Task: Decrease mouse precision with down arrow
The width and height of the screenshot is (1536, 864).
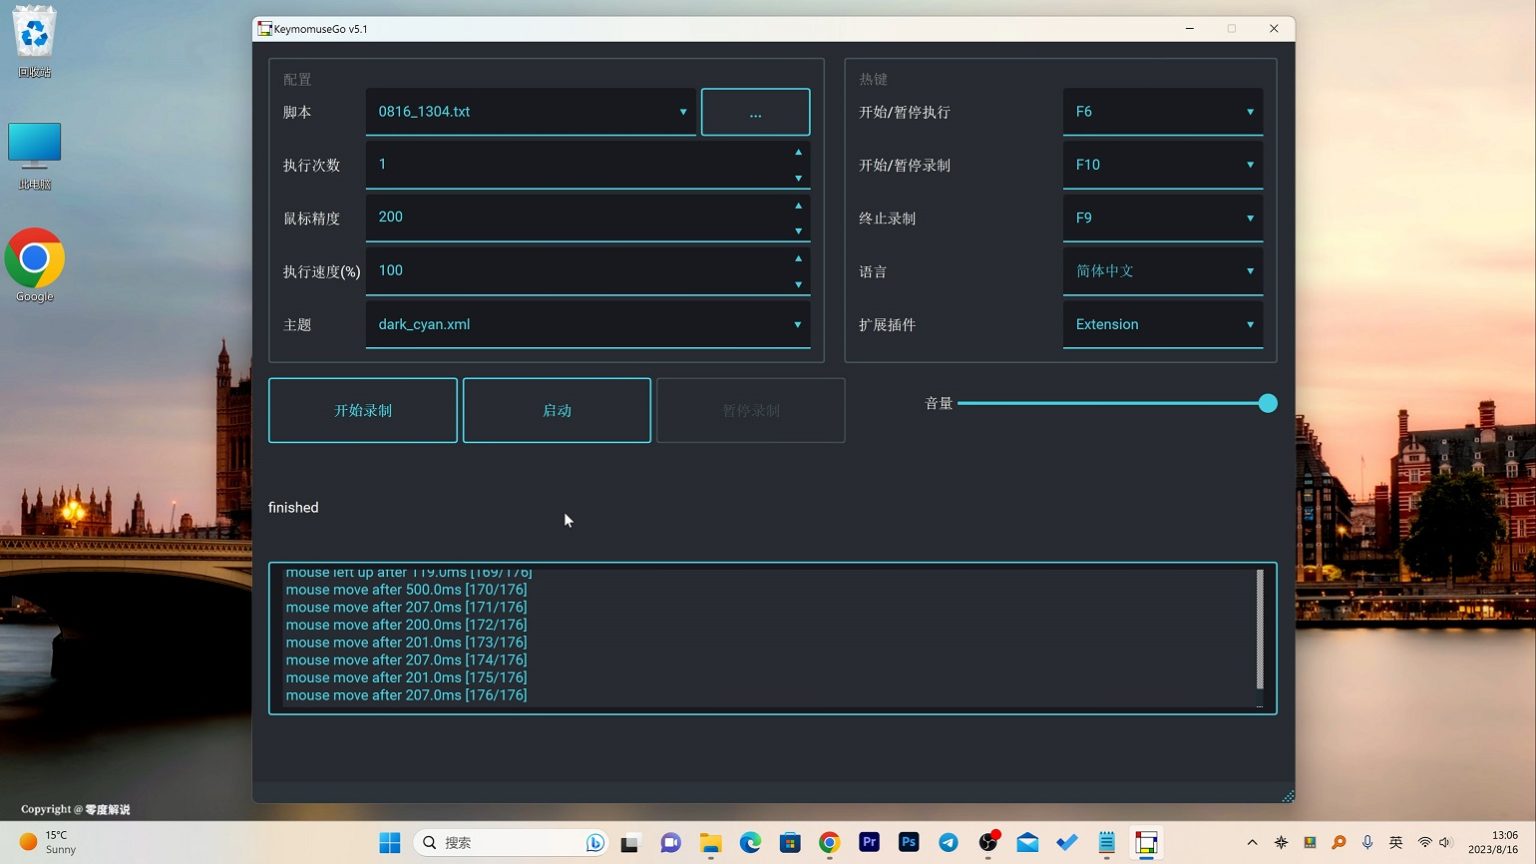Action: 798,231
